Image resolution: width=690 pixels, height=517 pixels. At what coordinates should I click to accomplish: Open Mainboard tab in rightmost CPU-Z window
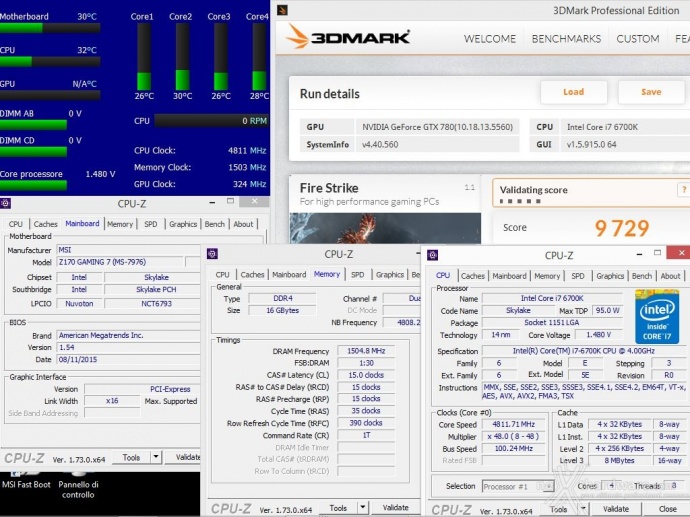click(509, 276)
